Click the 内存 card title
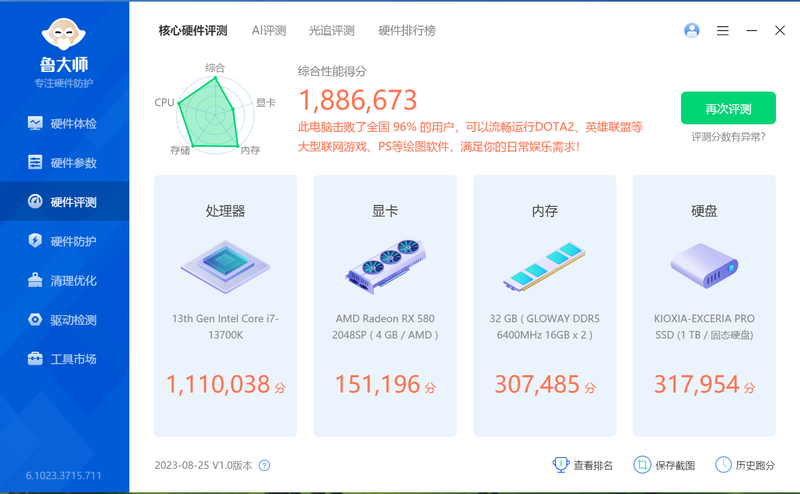 (x=544, y=211)
